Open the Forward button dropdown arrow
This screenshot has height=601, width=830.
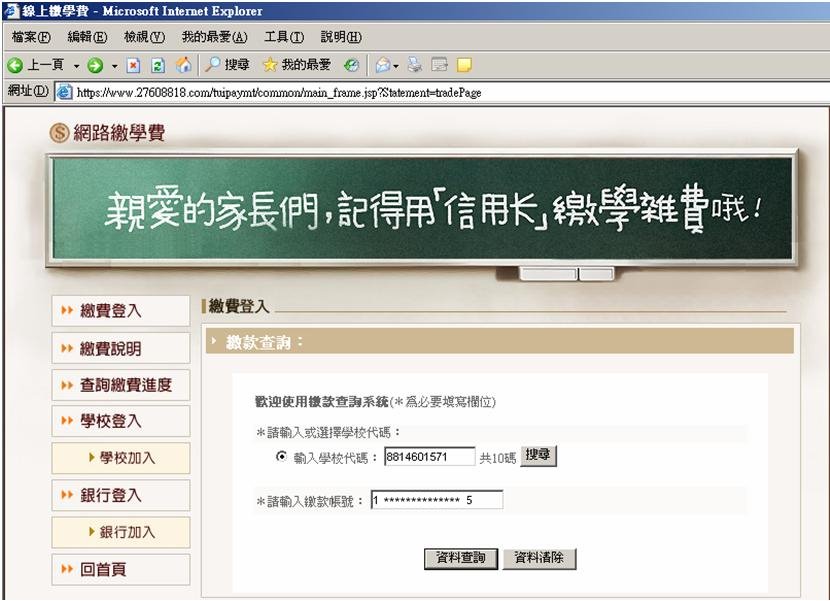[113, 65]
